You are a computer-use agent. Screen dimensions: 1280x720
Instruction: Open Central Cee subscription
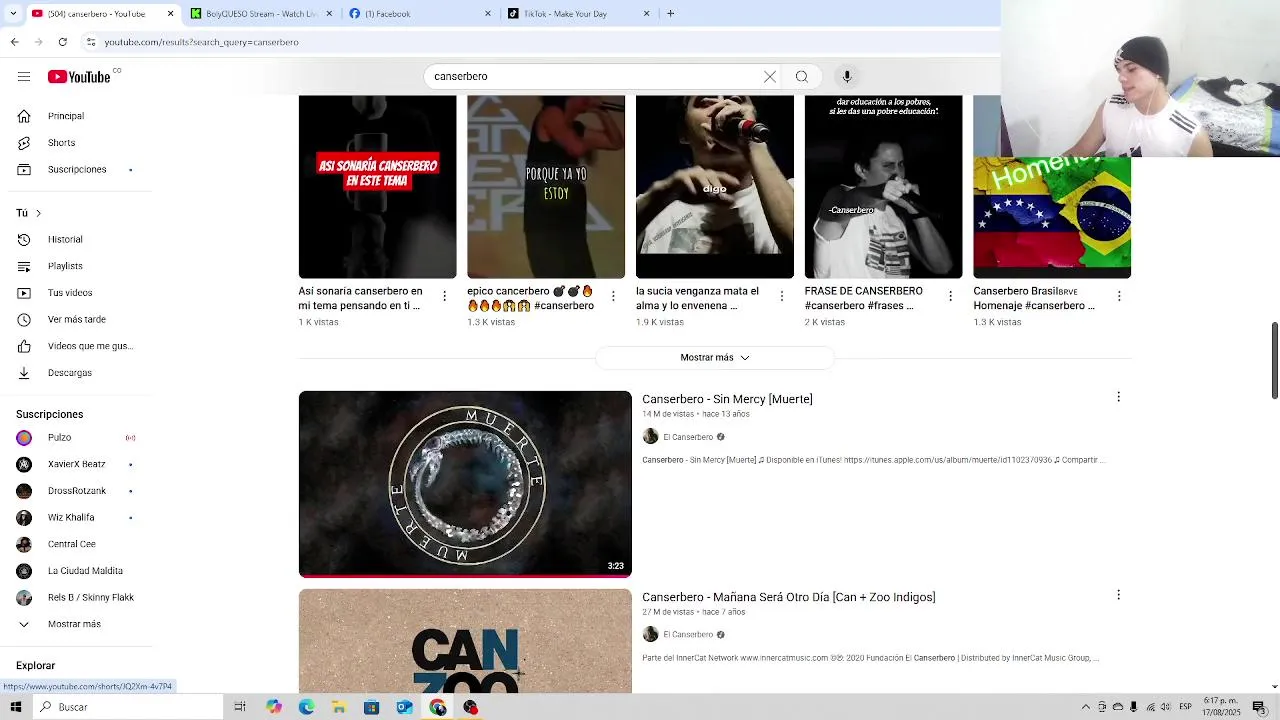[76, 544]
